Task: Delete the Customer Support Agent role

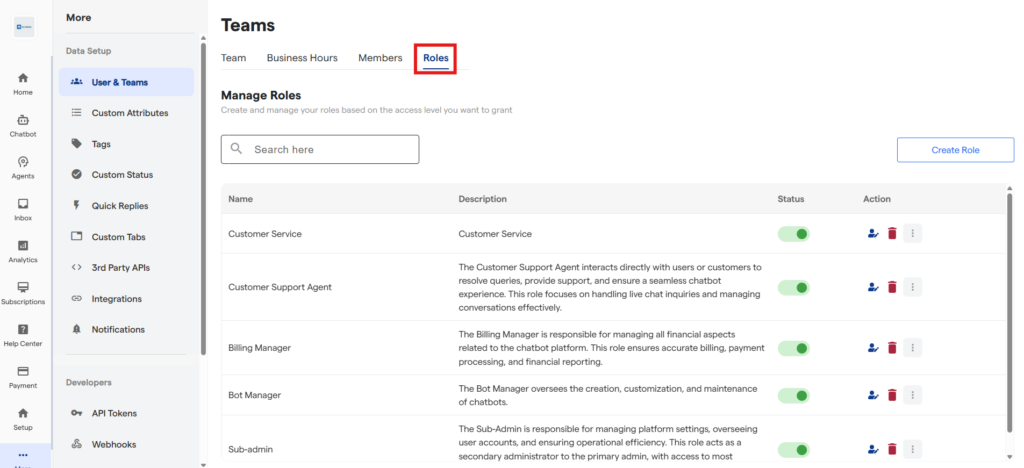Action: click(892, 287)
